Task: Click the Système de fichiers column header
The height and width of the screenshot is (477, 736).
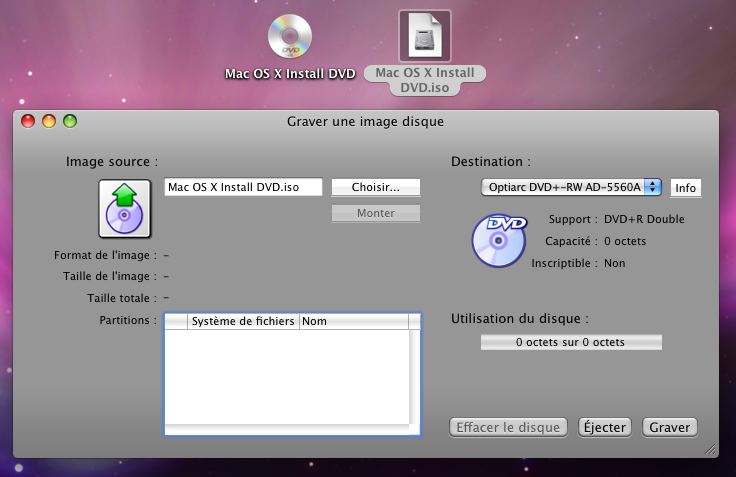Action: pos(243,321)
